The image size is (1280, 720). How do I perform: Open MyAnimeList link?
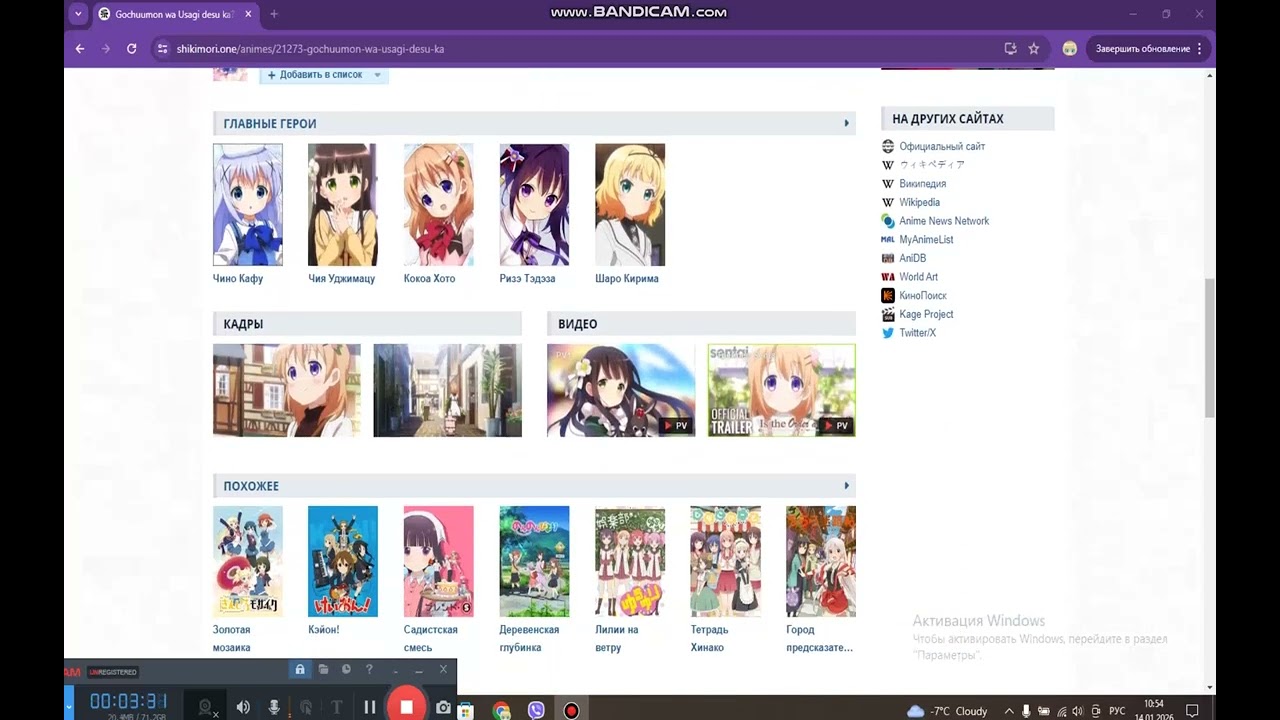point(926,240)
